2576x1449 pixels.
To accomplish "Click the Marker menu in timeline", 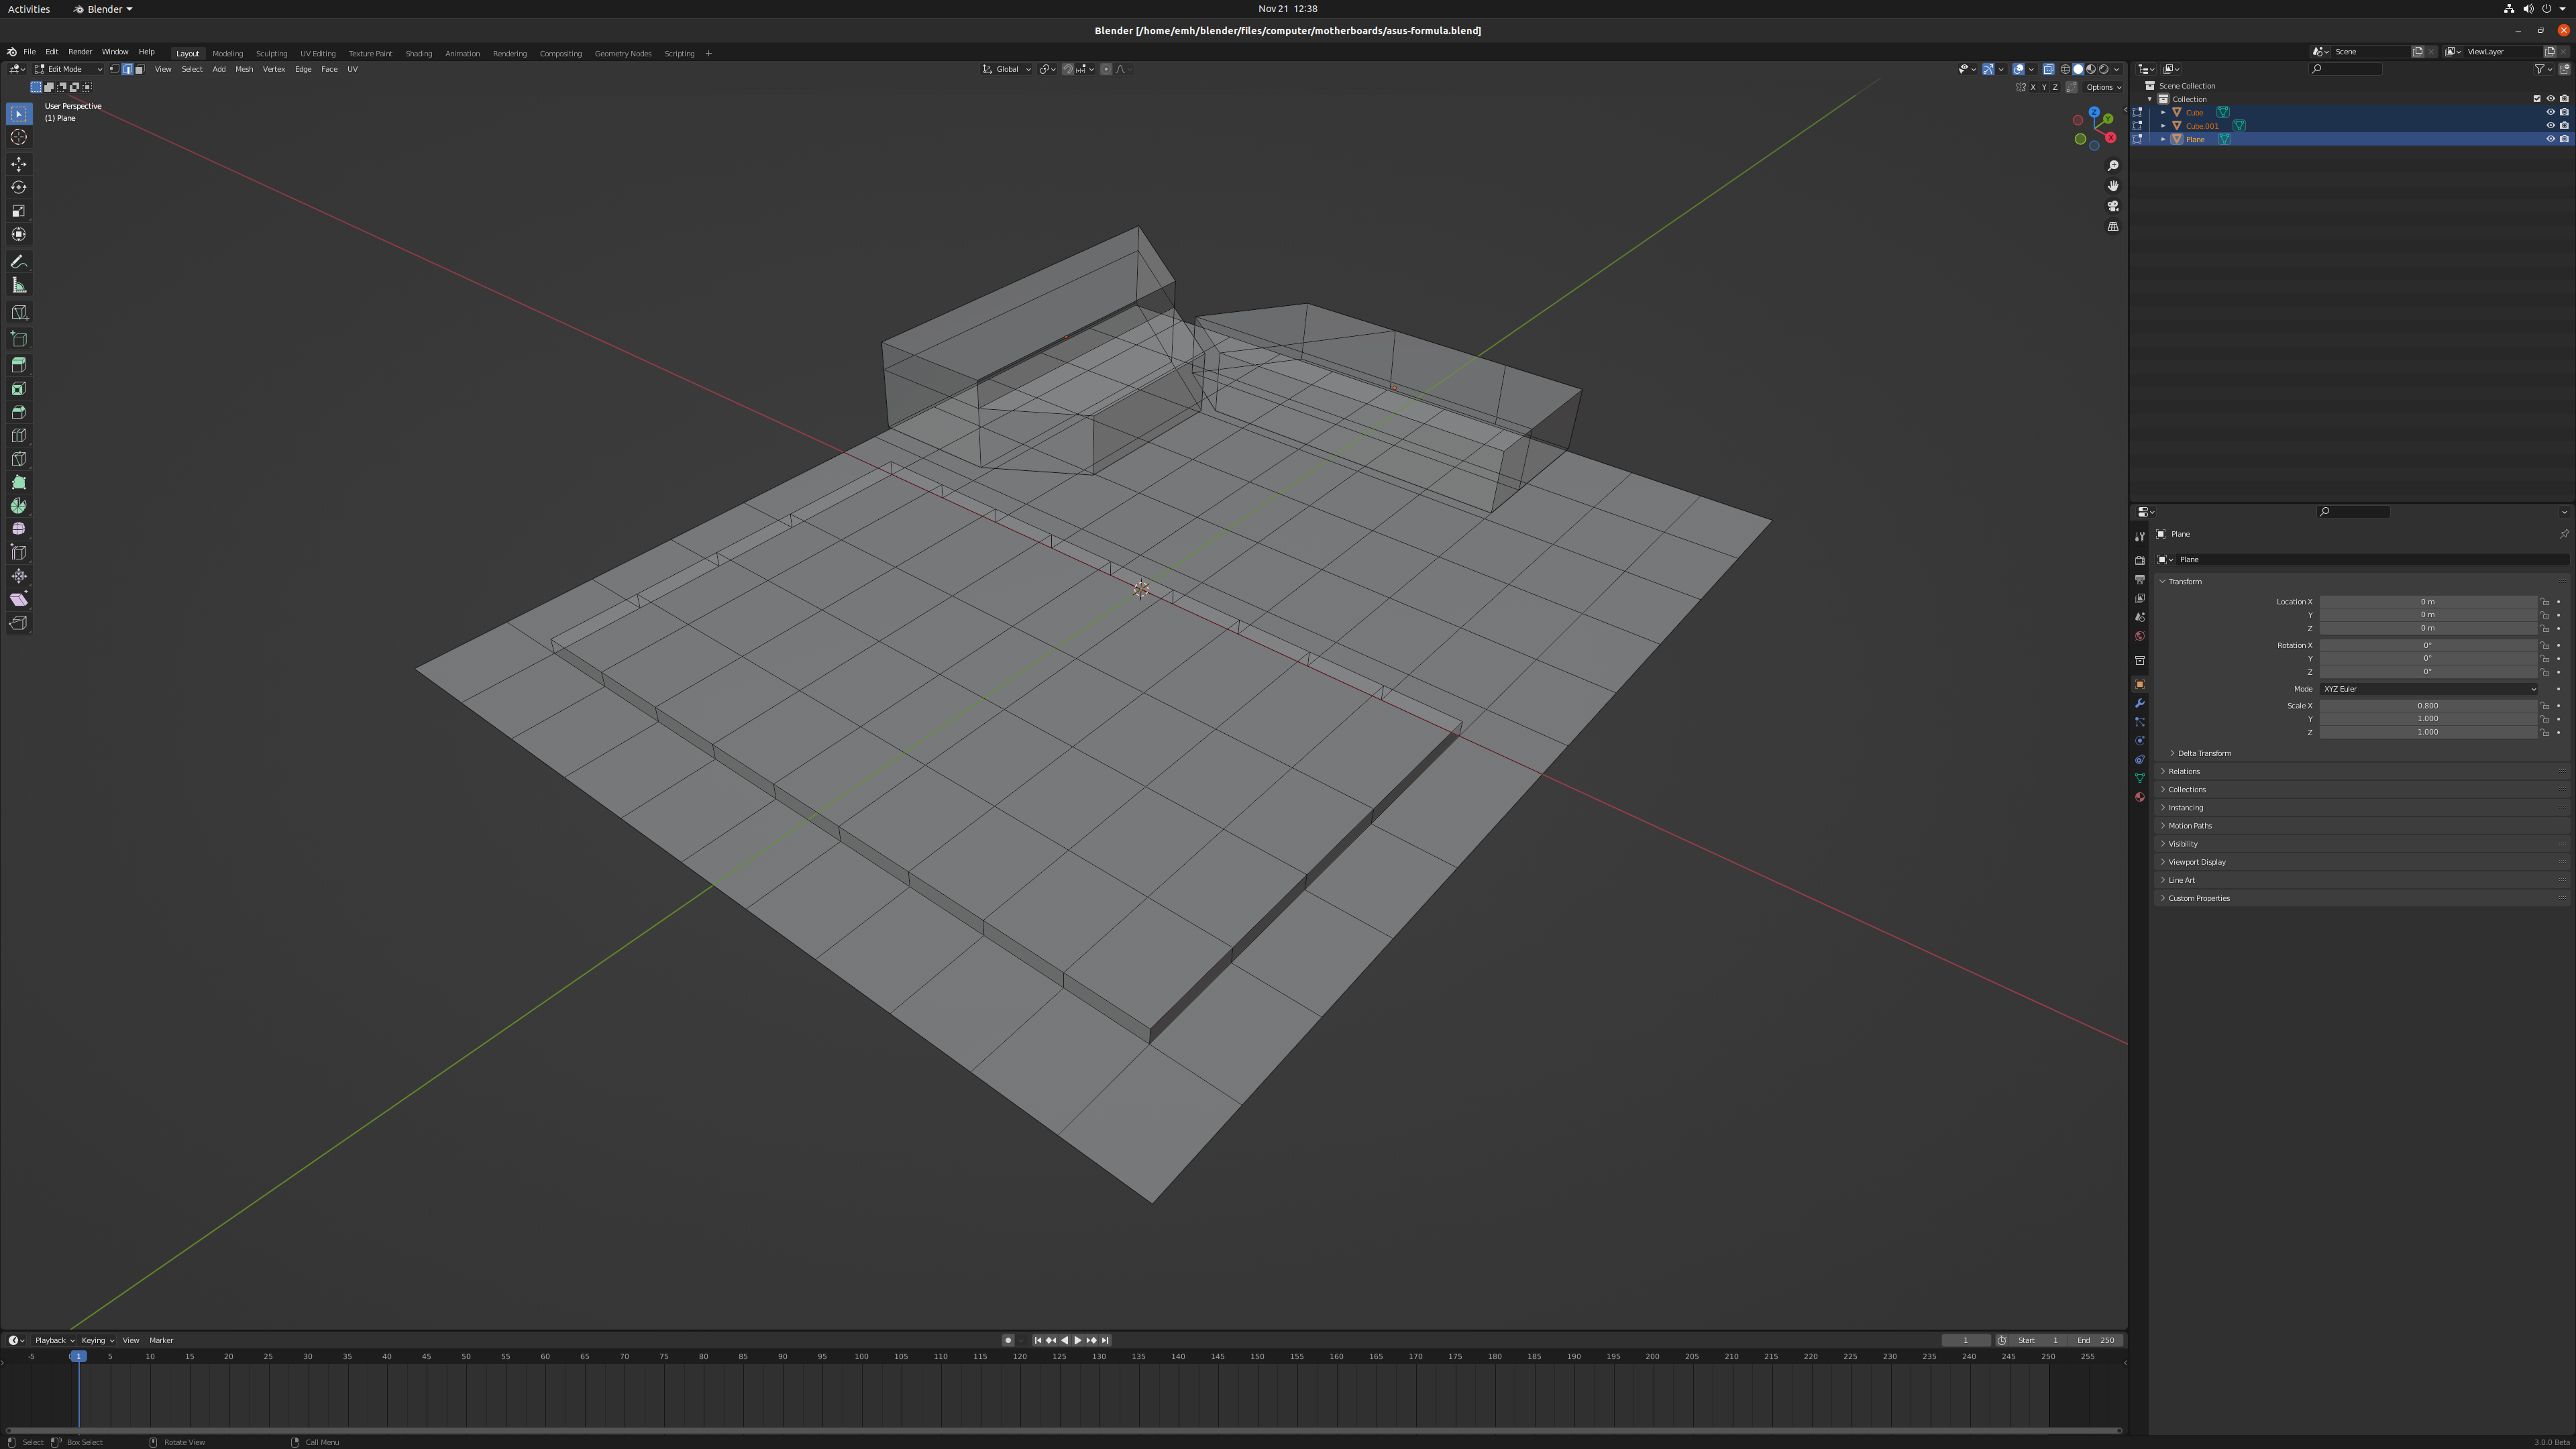I will [x=161, y=1340].
